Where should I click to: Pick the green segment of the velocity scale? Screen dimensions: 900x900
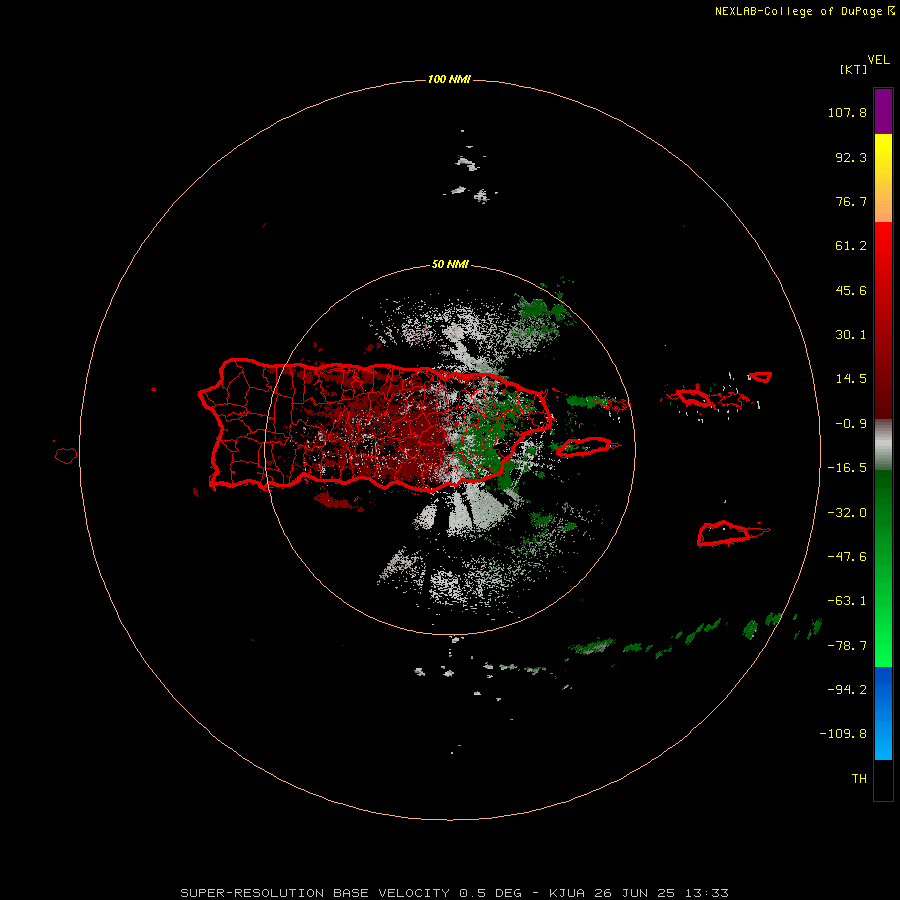coord(883,568)
